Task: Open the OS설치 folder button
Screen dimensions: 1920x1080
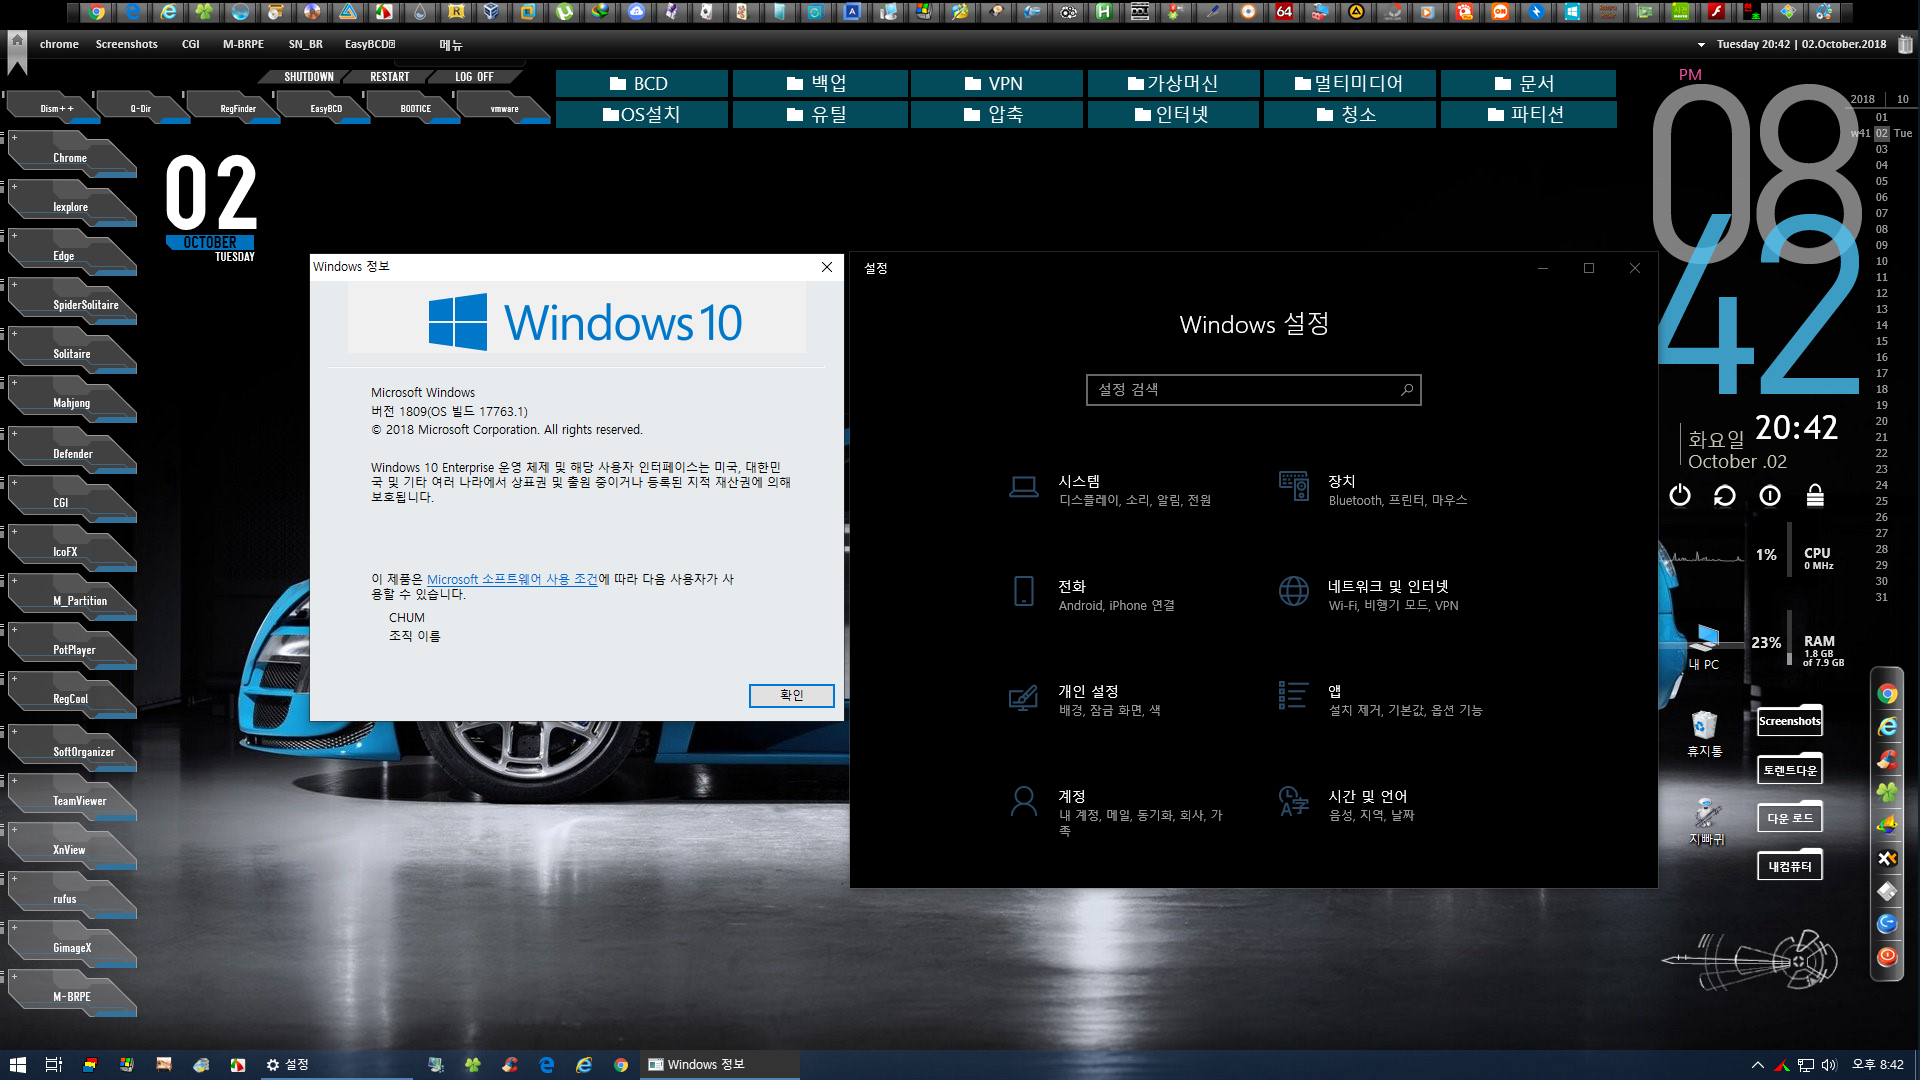Action: tap(641, 115)
